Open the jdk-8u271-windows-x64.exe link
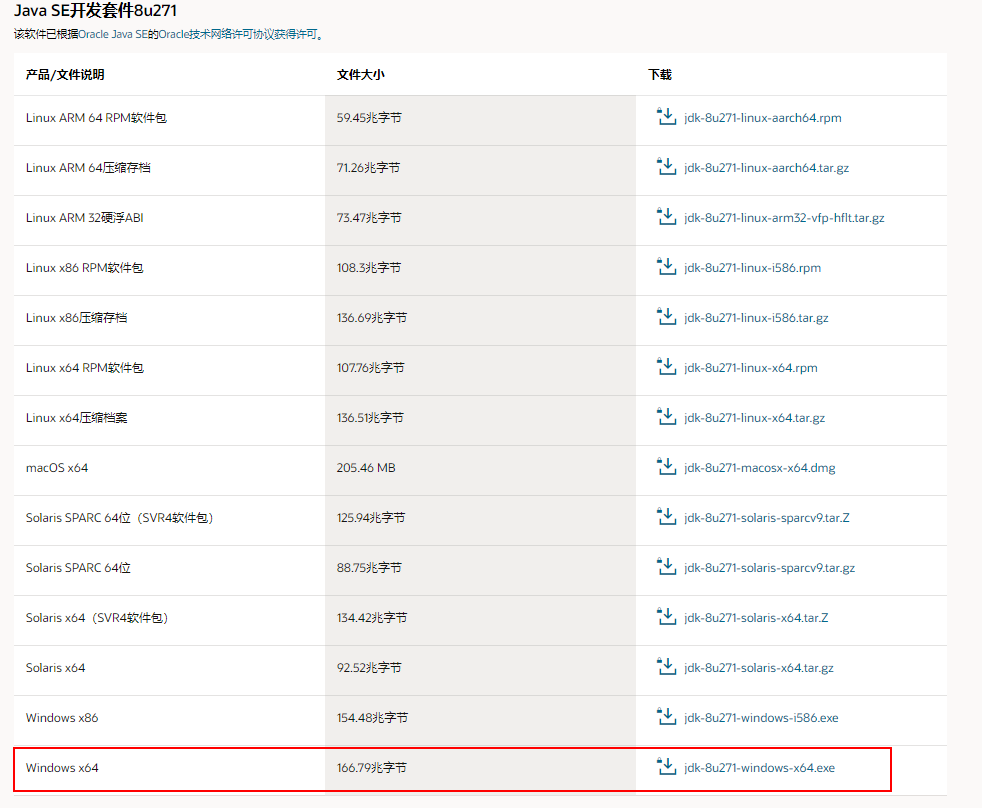Viewport: 982px width, 808px height. click(x=760, y=769)
